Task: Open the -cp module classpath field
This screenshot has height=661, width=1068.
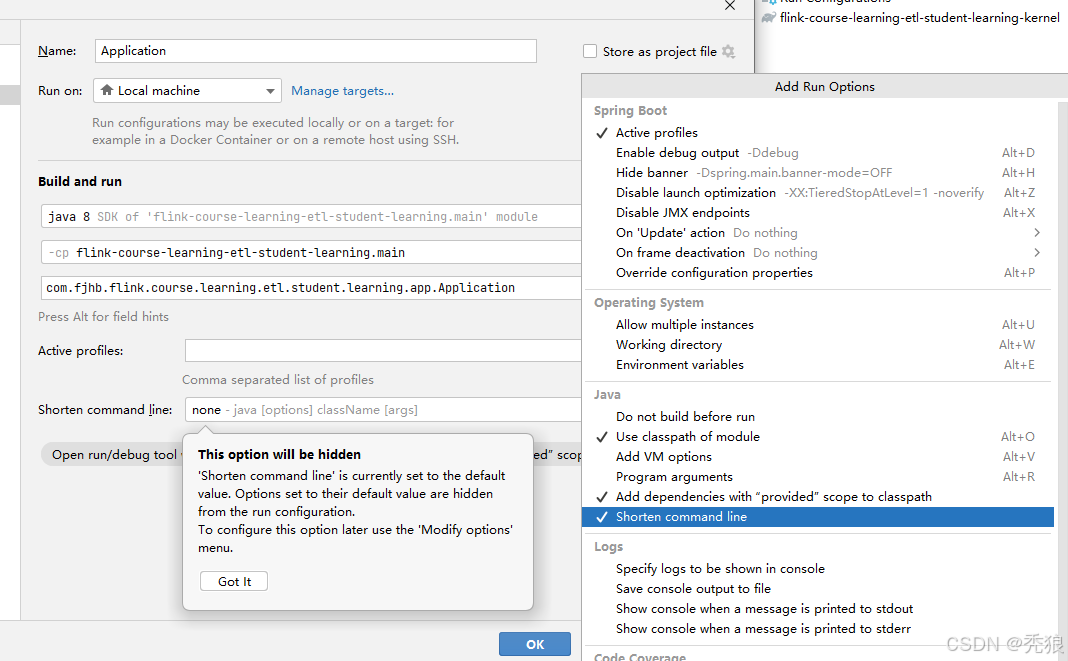Action: 311,252
